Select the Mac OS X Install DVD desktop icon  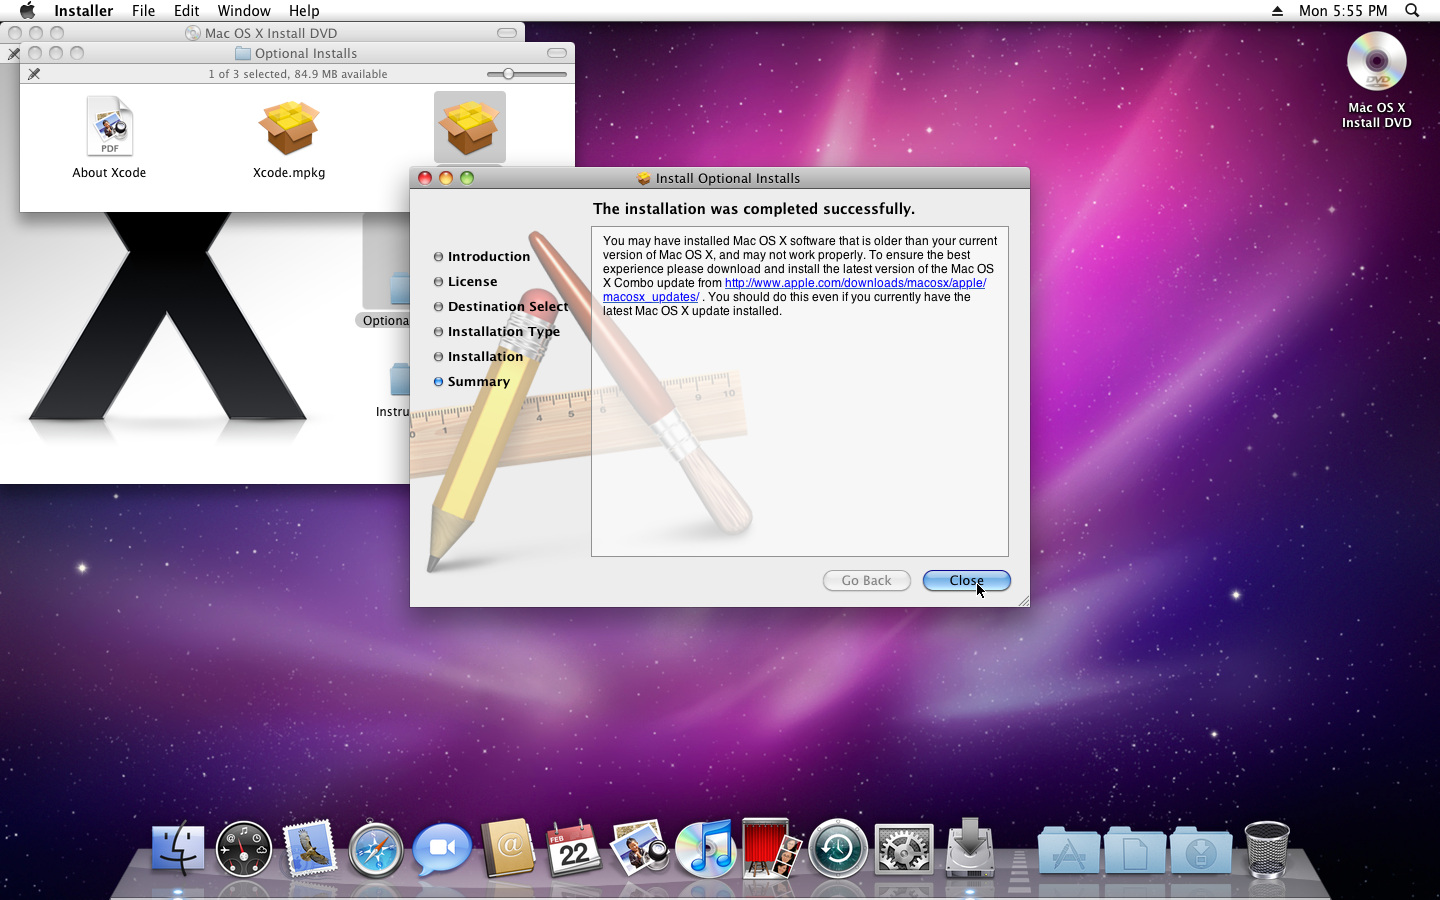1376,62
